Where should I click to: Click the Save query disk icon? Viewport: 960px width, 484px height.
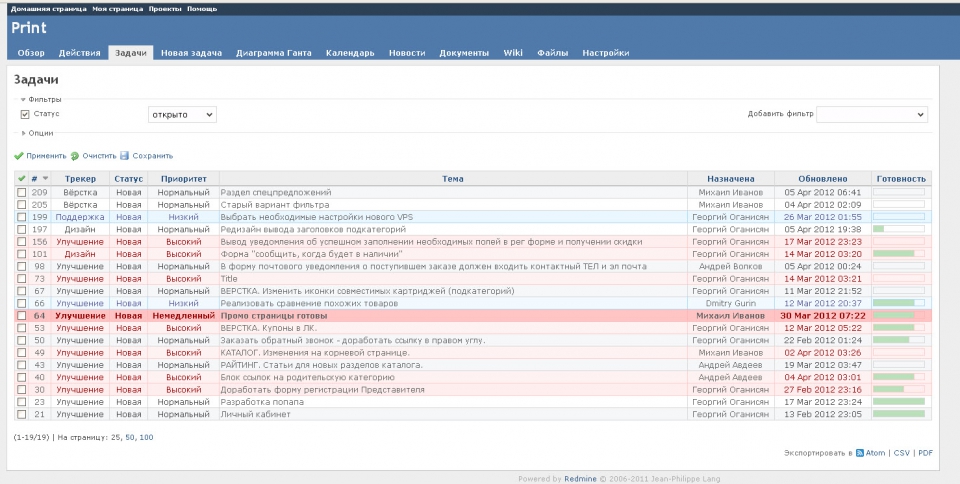125,156
